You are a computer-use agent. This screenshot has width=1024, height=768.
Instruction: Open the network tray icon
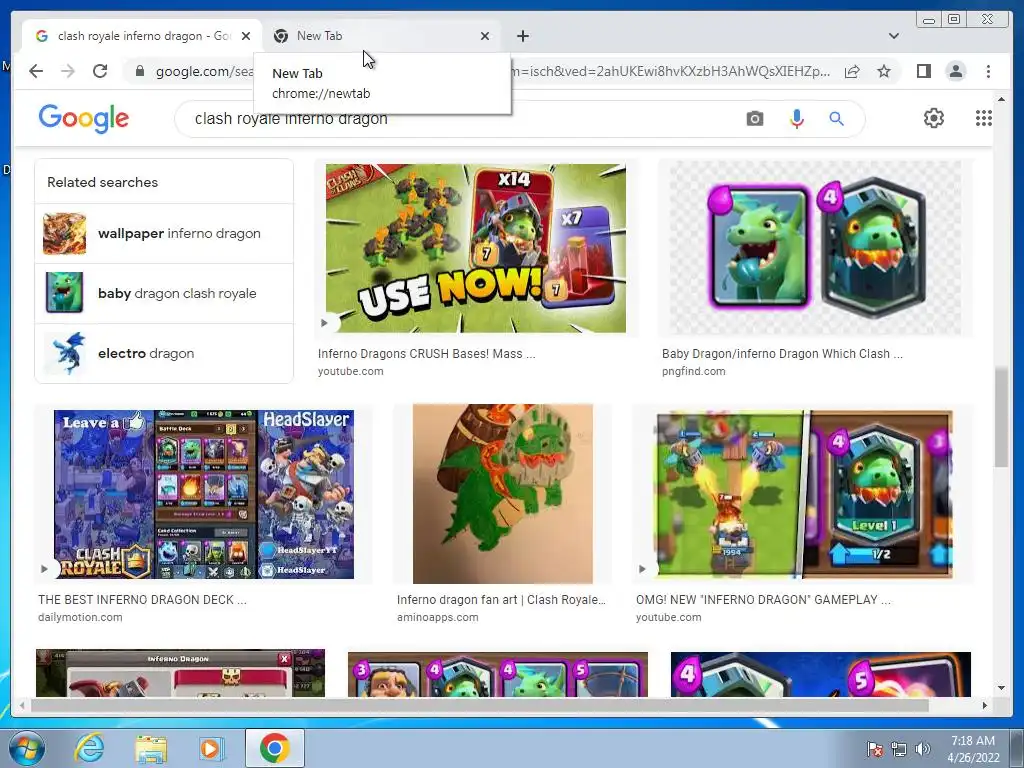coord(899,749)
